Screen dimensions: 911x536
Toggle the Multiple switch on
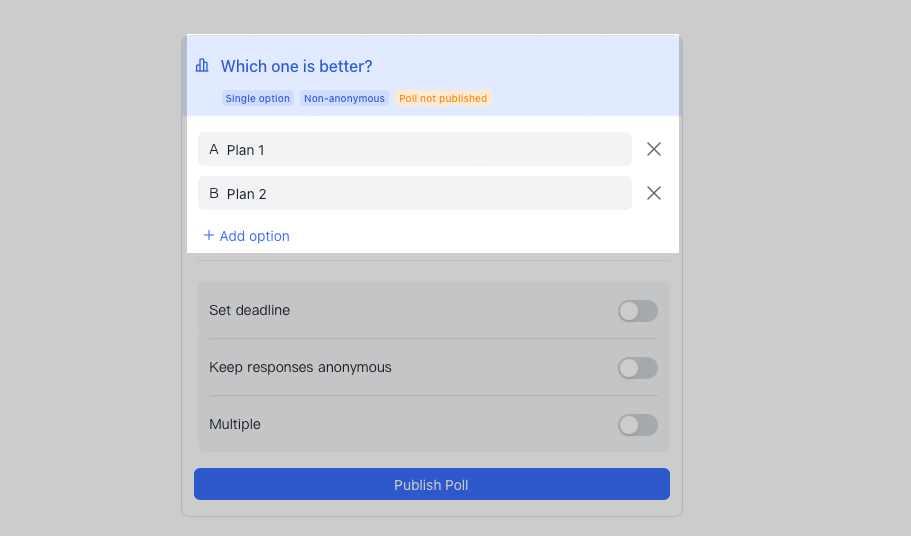click(x=637, y=425)
